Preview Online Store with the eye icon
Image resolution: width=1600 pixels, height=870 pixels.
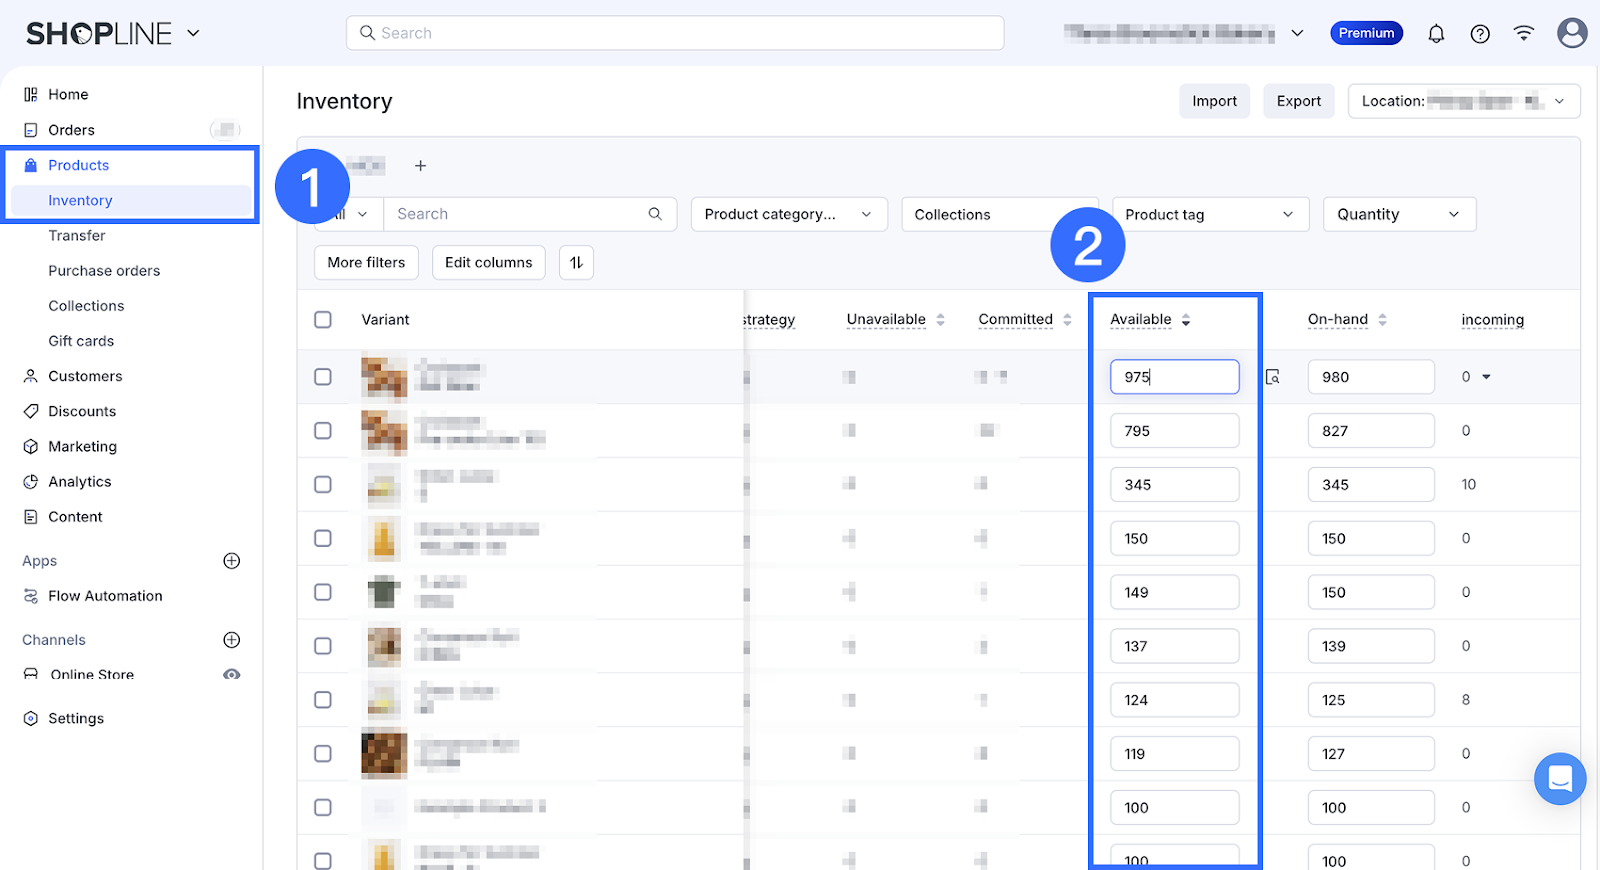(232, 675)
